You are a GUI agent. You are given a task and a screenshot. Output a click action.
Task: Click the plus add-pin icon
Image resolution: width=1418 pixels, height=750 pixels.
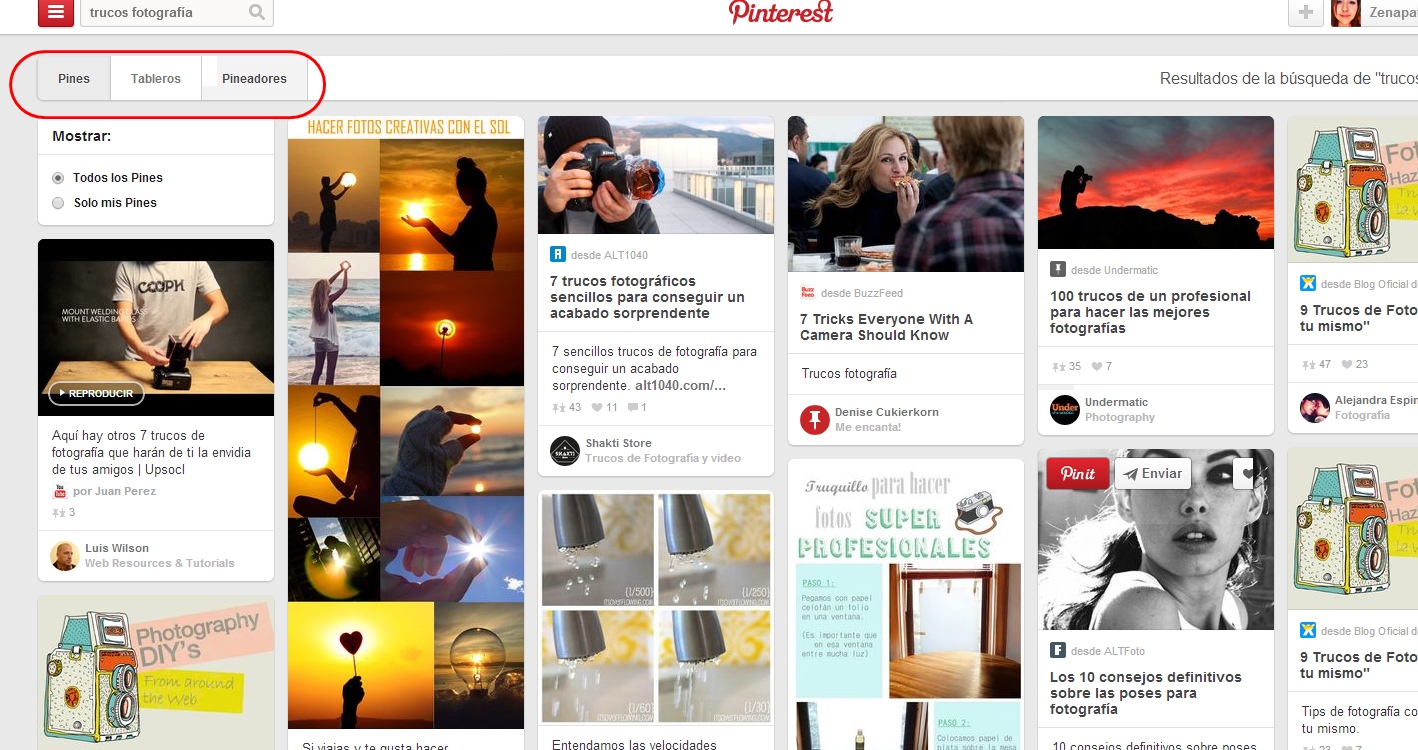[1304, 12]
